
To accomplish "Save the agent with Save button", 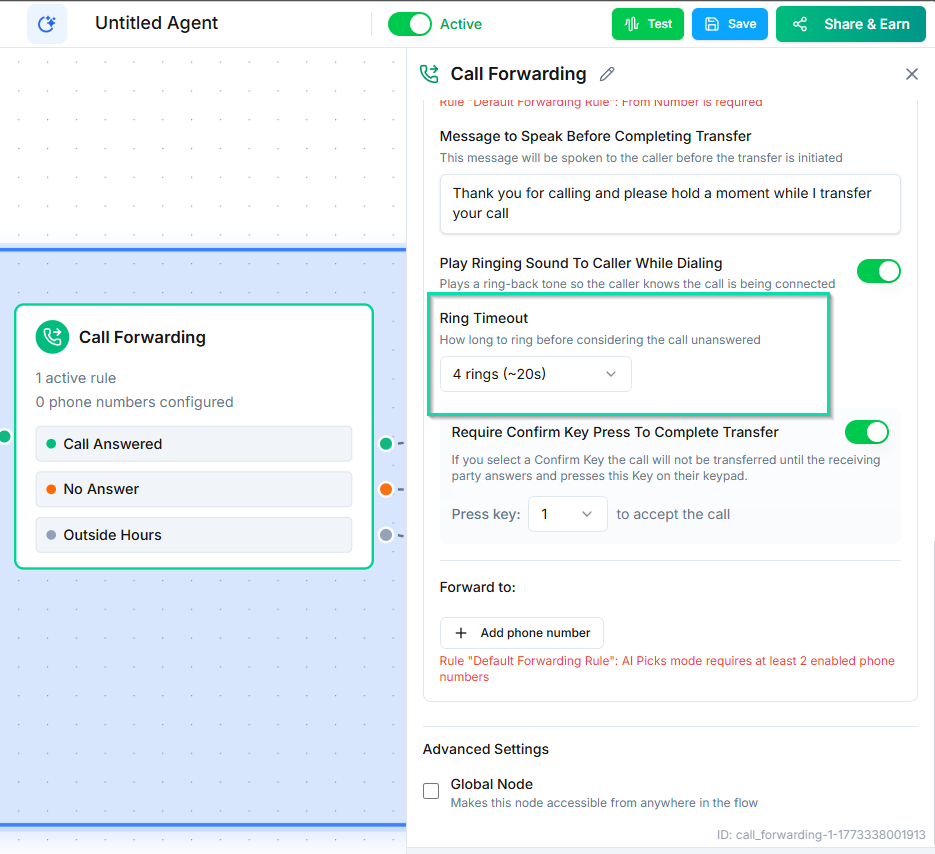I will point(729,24).
